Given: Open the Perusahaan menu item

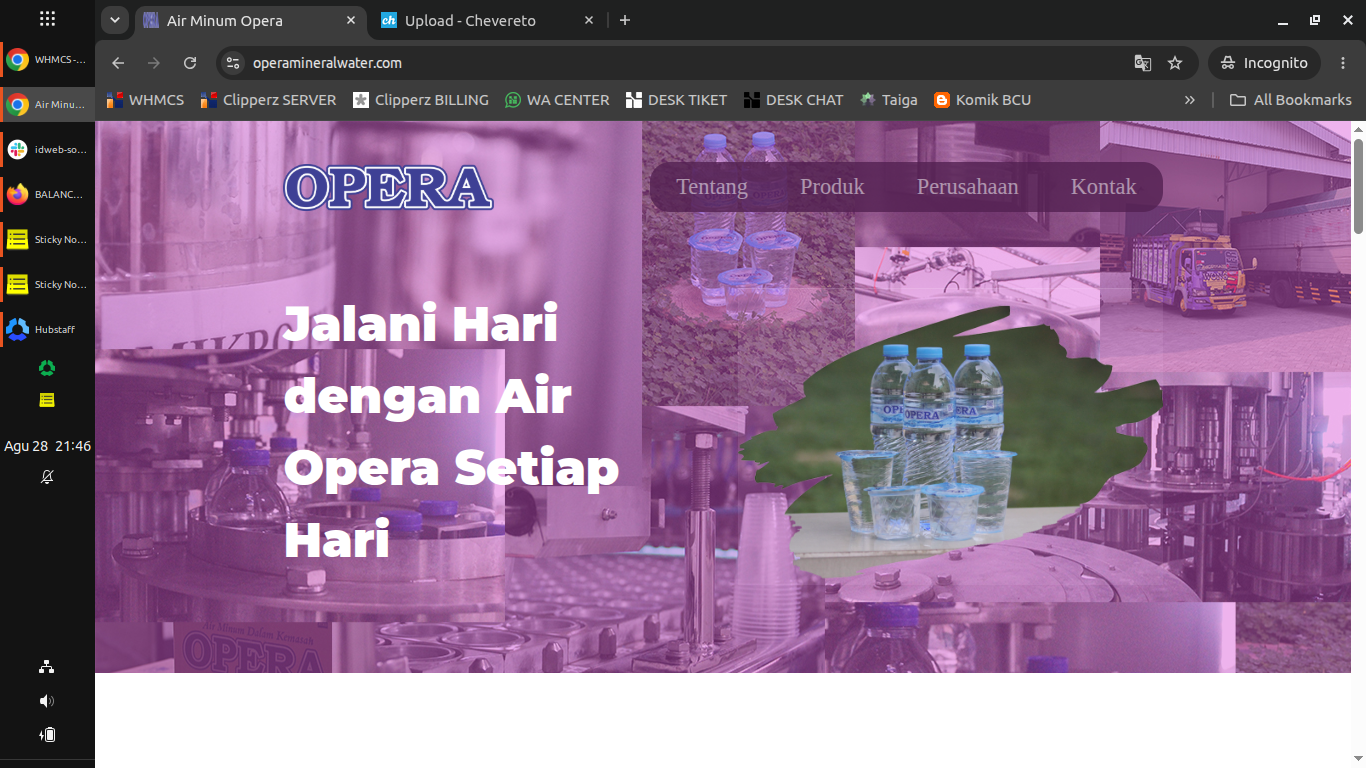Looking at the screenshot, I should click(968, 187).
